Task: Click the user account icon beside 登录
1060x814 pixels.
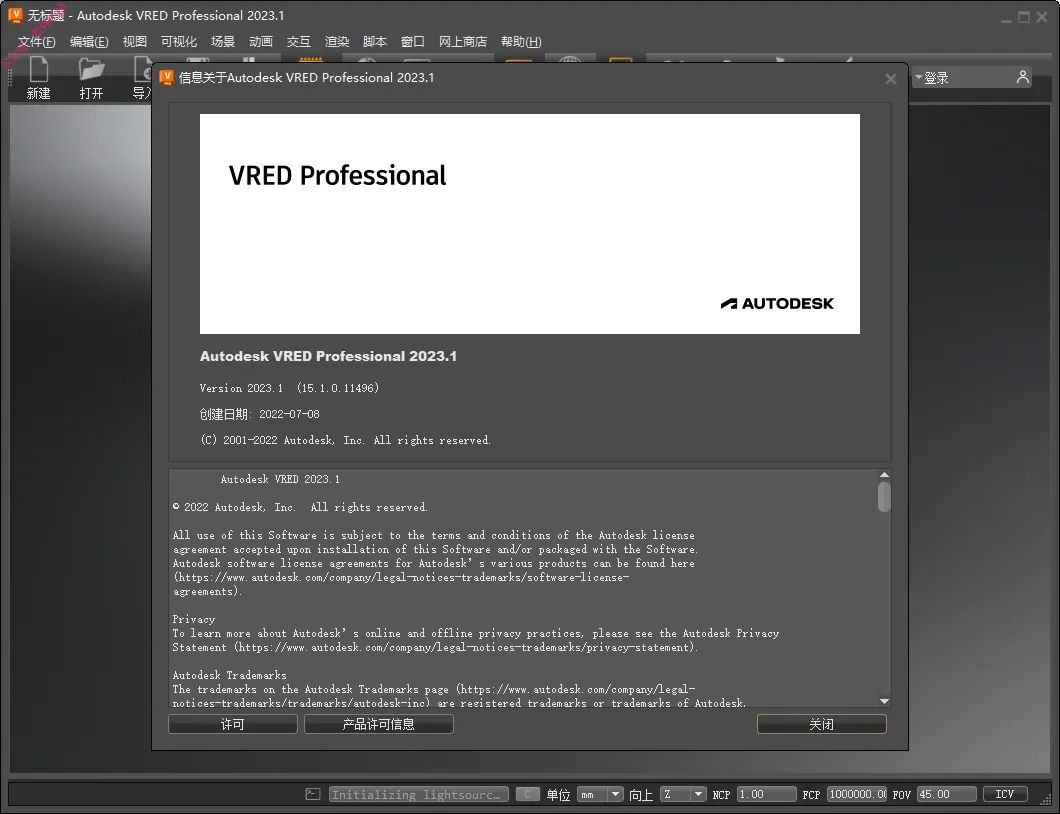Action: (x=1022, y=77)
